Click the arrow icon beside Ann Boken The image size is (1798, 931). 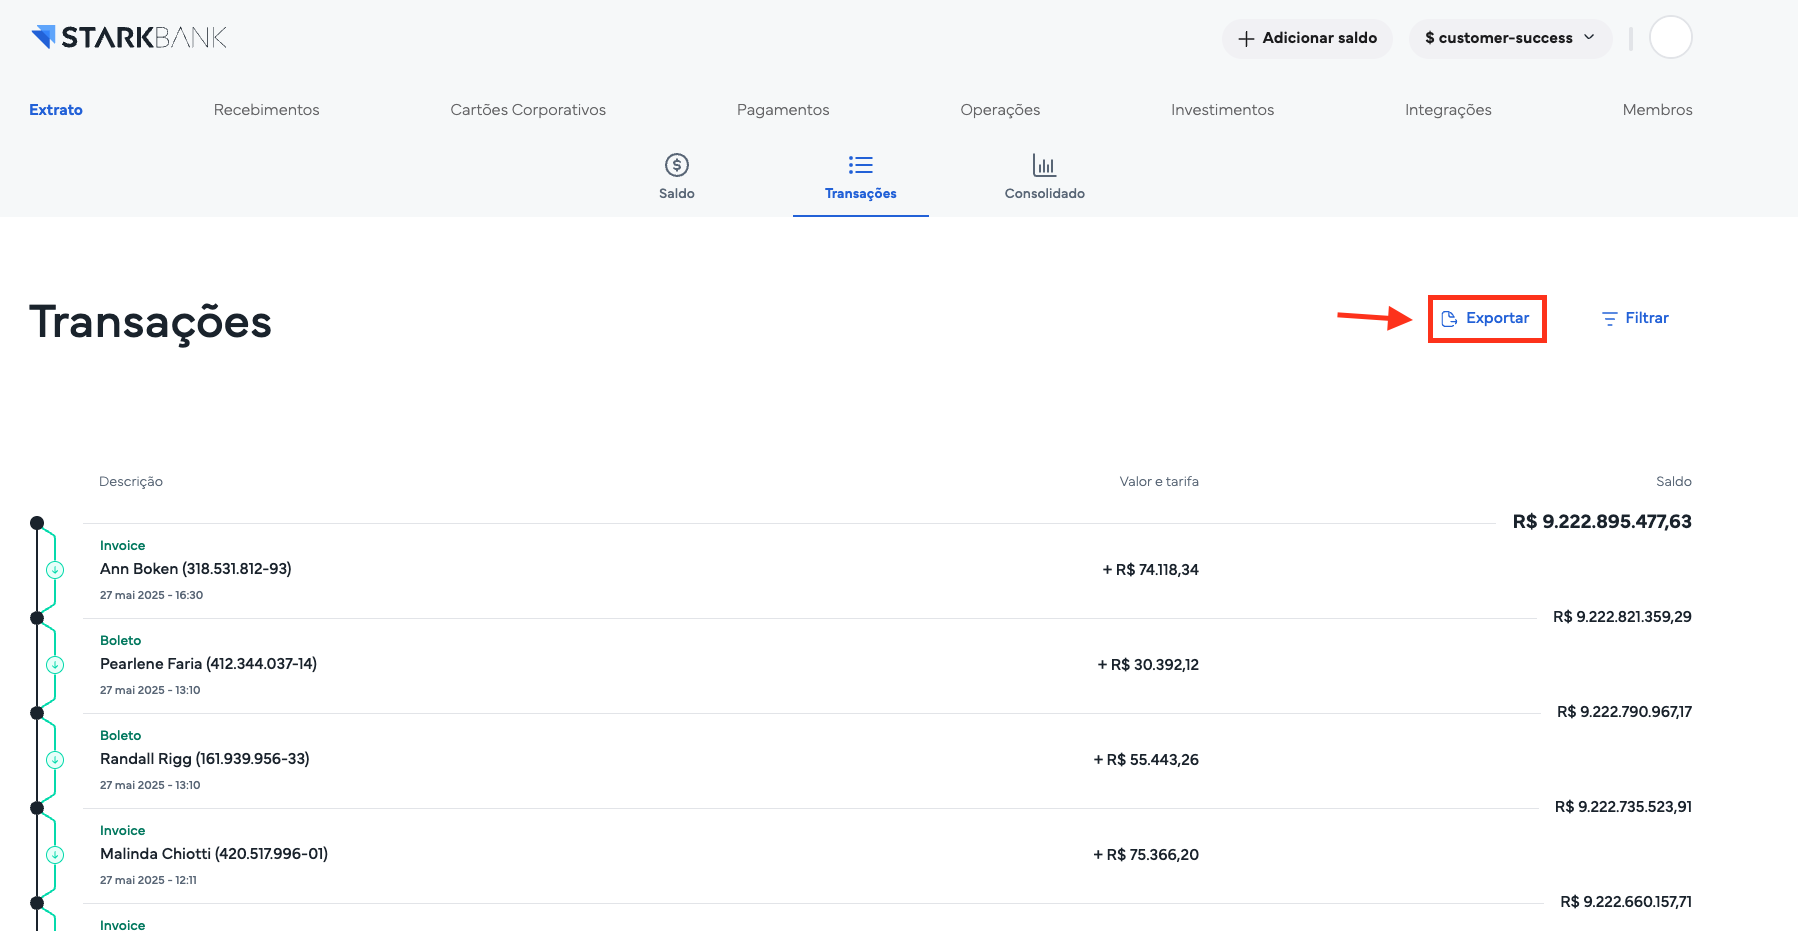[x=55, y=570]
